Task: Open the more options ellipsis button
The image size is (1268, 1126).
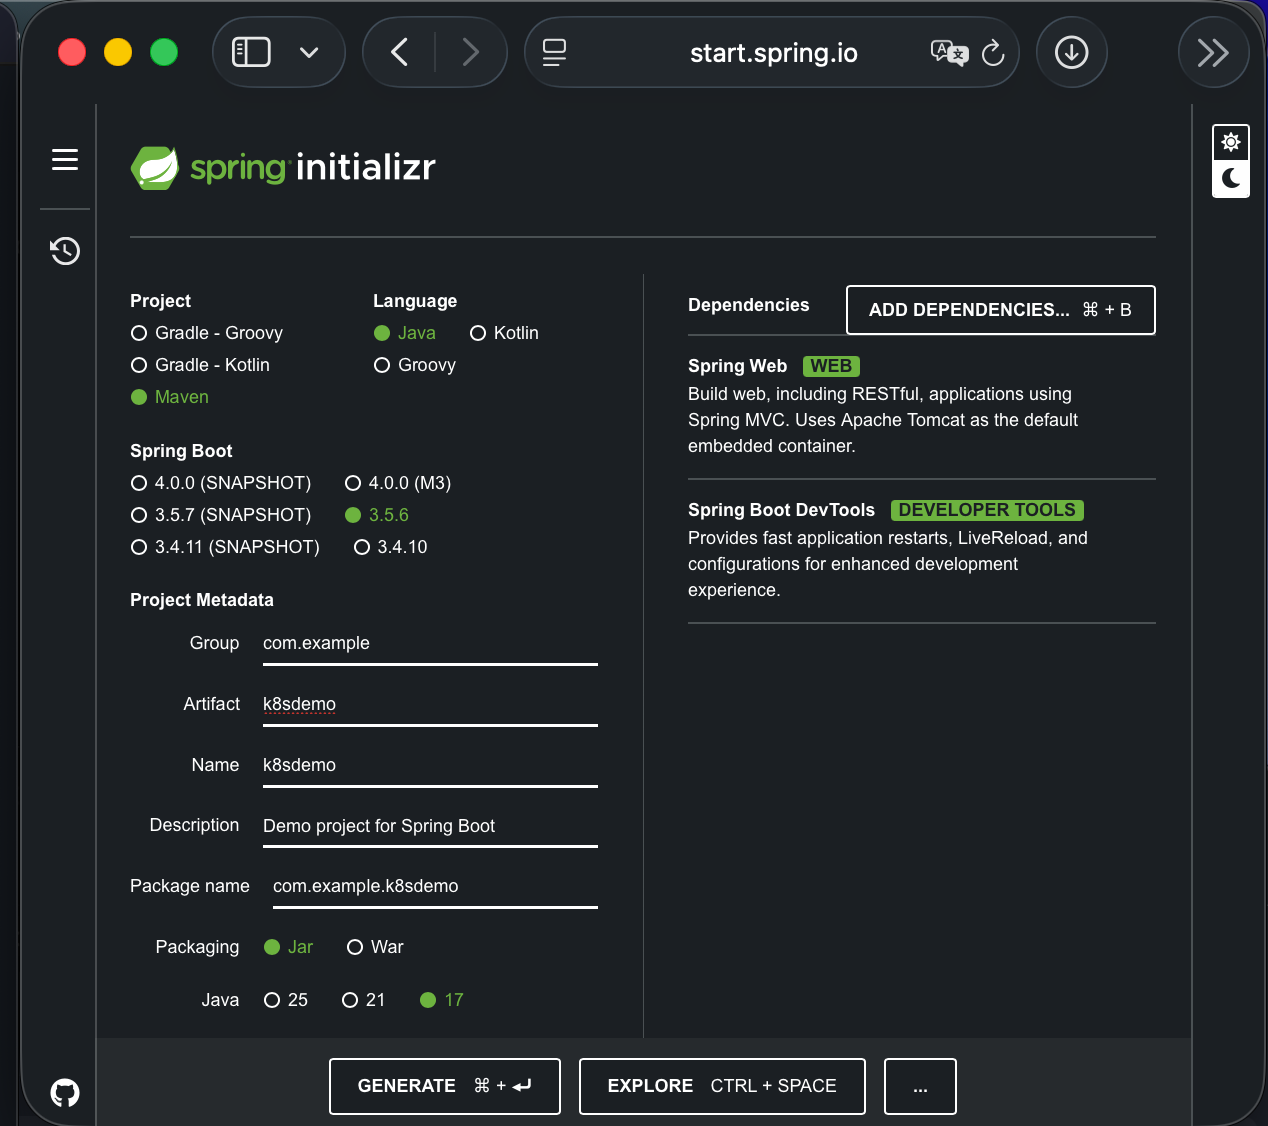Action: (x=920, y=1086)
